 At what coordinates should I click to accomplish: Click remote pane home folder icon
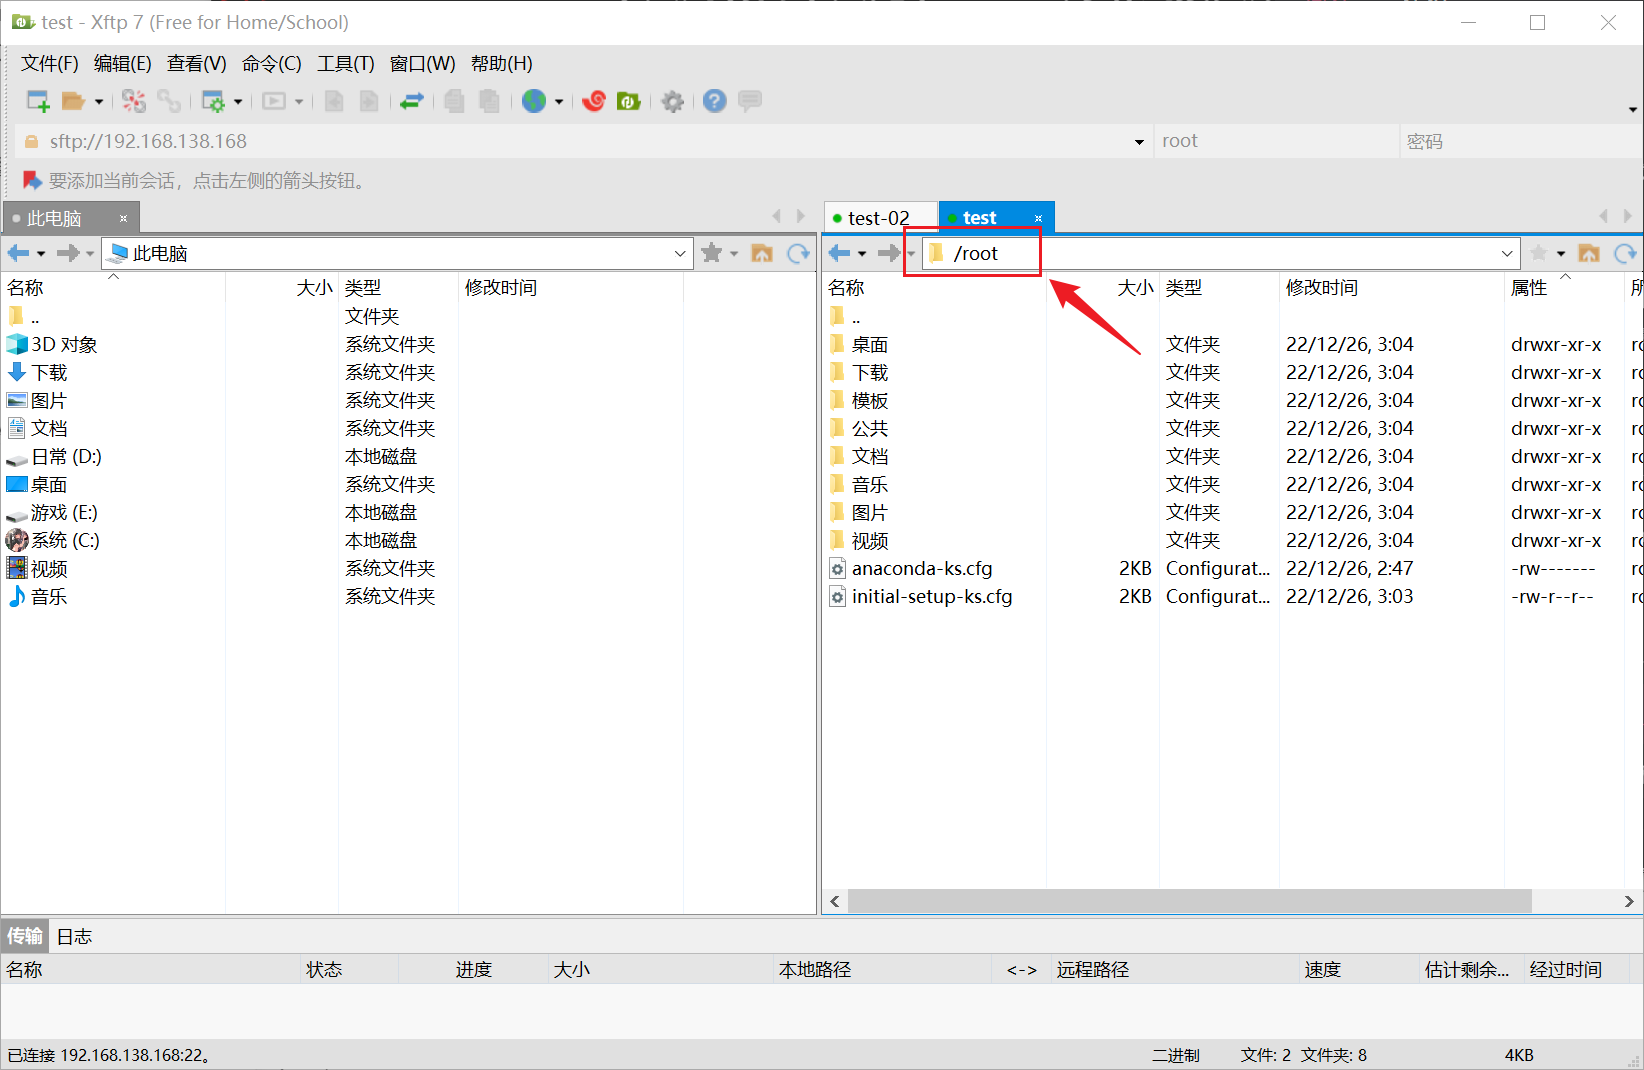click(1589, 253)
